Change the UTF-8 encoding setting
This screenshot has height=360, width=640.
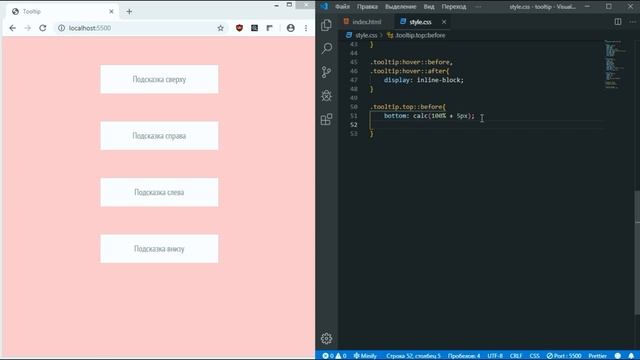[495, 356]
